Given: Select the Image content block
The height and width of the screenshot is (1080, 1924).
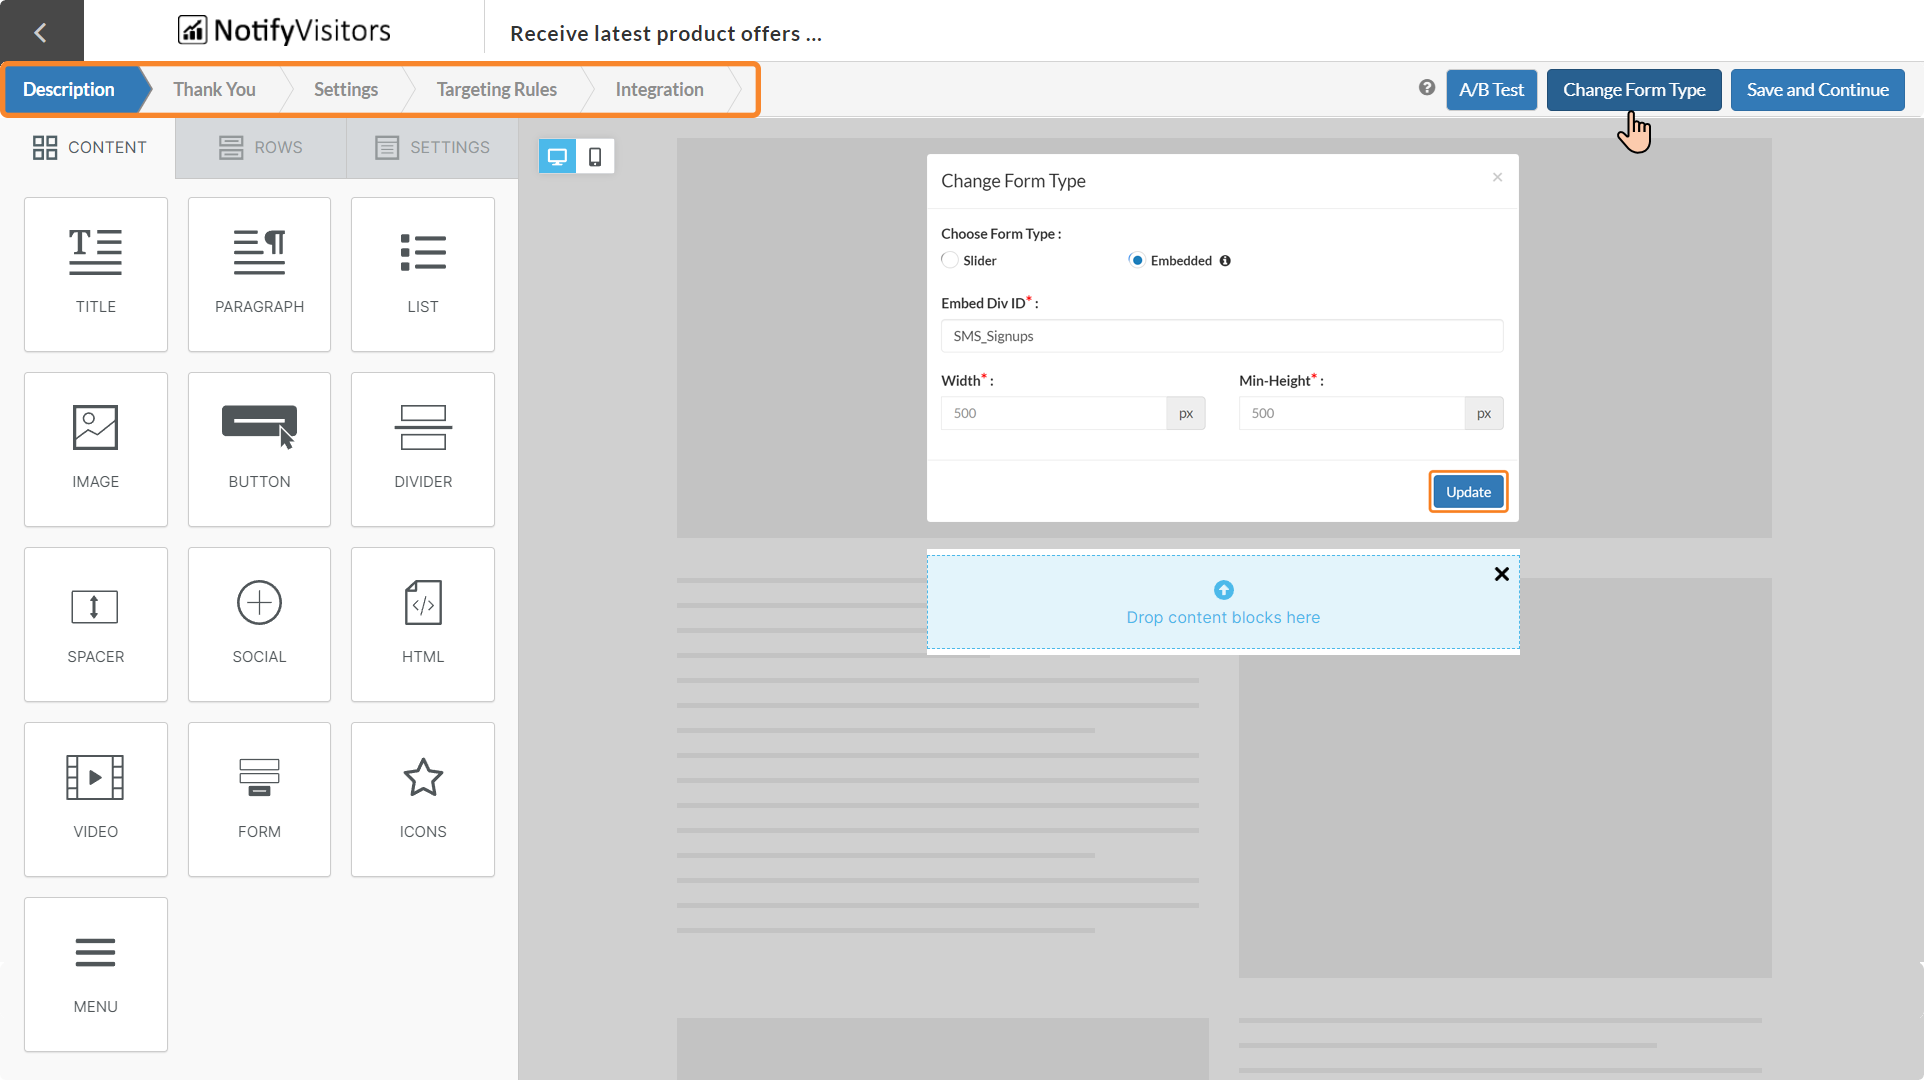Looking at the screenshot, I should click(x=96, y=449).
